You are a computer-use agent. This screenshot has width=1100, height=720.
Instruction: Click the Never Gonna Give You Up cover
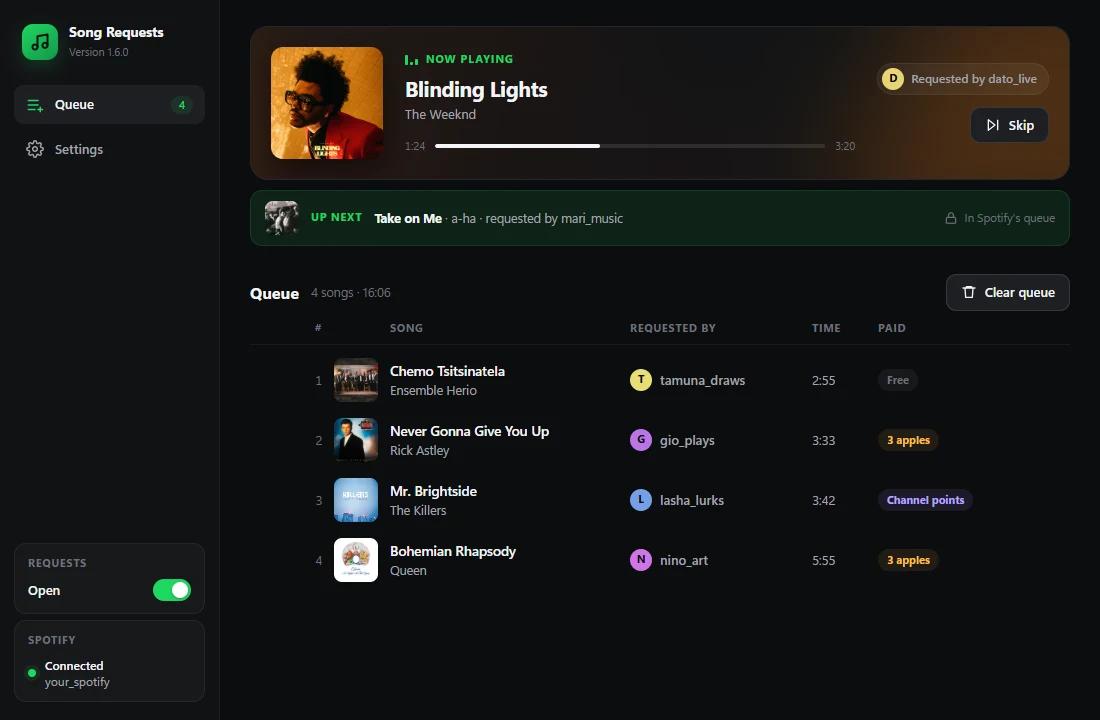(x=356, y=440)
